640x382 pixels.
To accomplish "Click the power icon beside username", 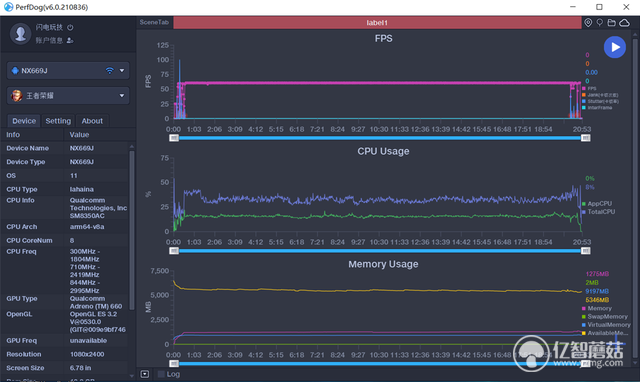I will point(70,27).
